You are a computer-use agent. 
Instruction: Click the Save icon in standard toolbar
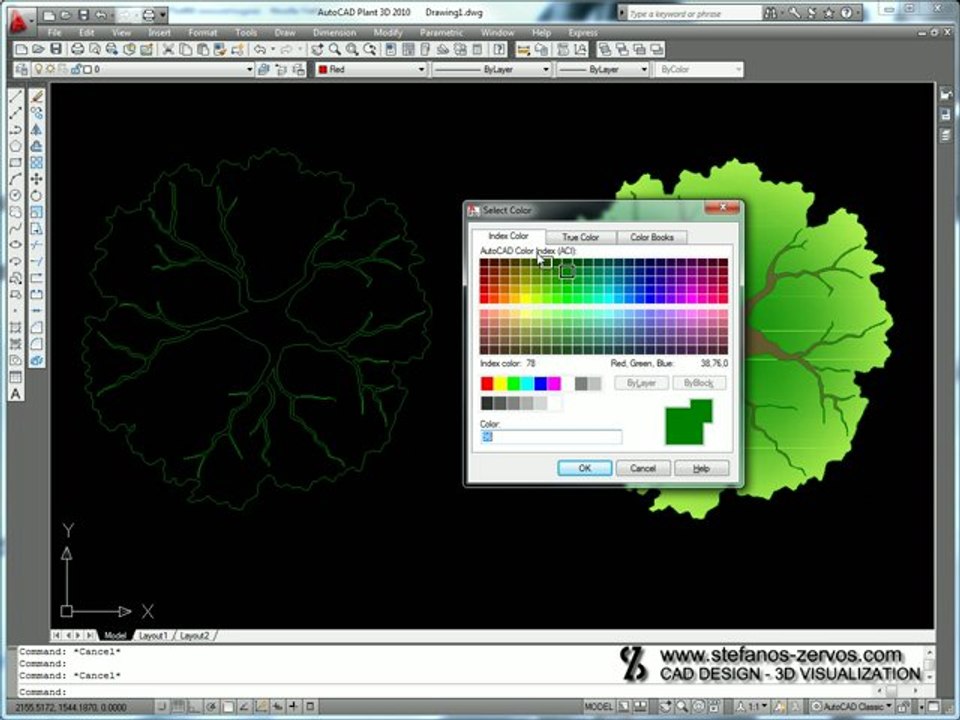click(x=56, y=49)
